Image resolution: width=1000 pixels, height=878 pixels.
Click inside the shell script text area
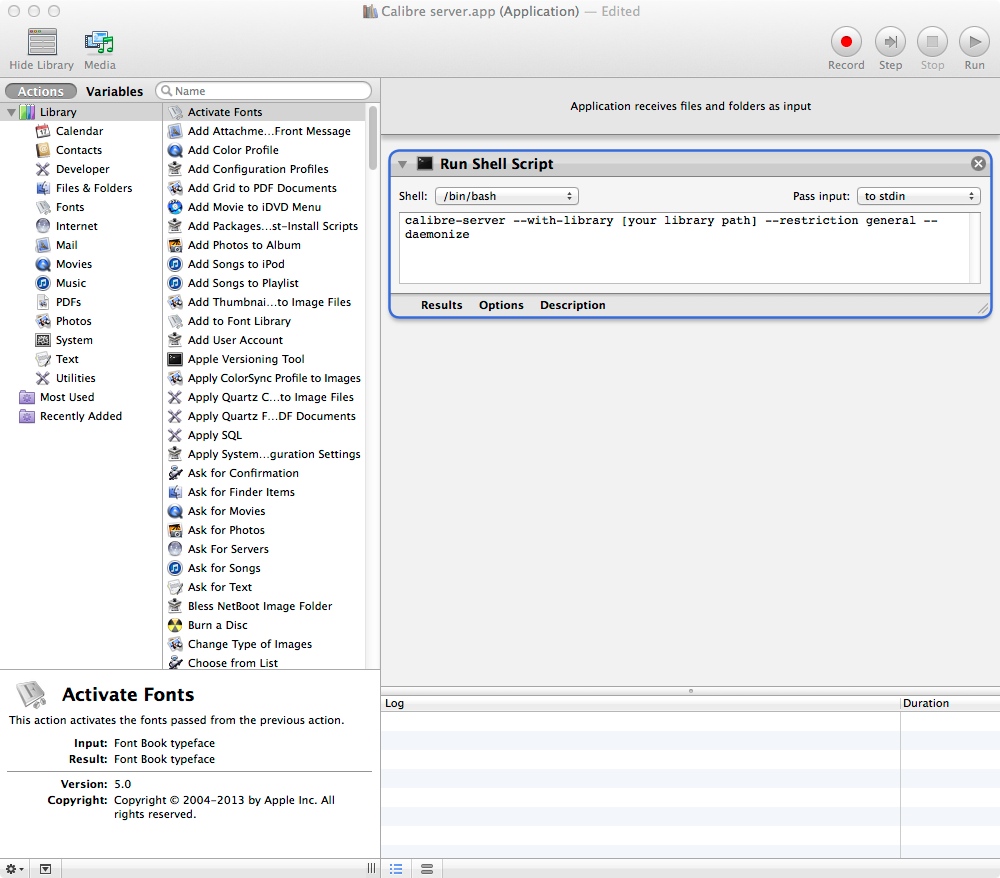[x=689, y=247]
